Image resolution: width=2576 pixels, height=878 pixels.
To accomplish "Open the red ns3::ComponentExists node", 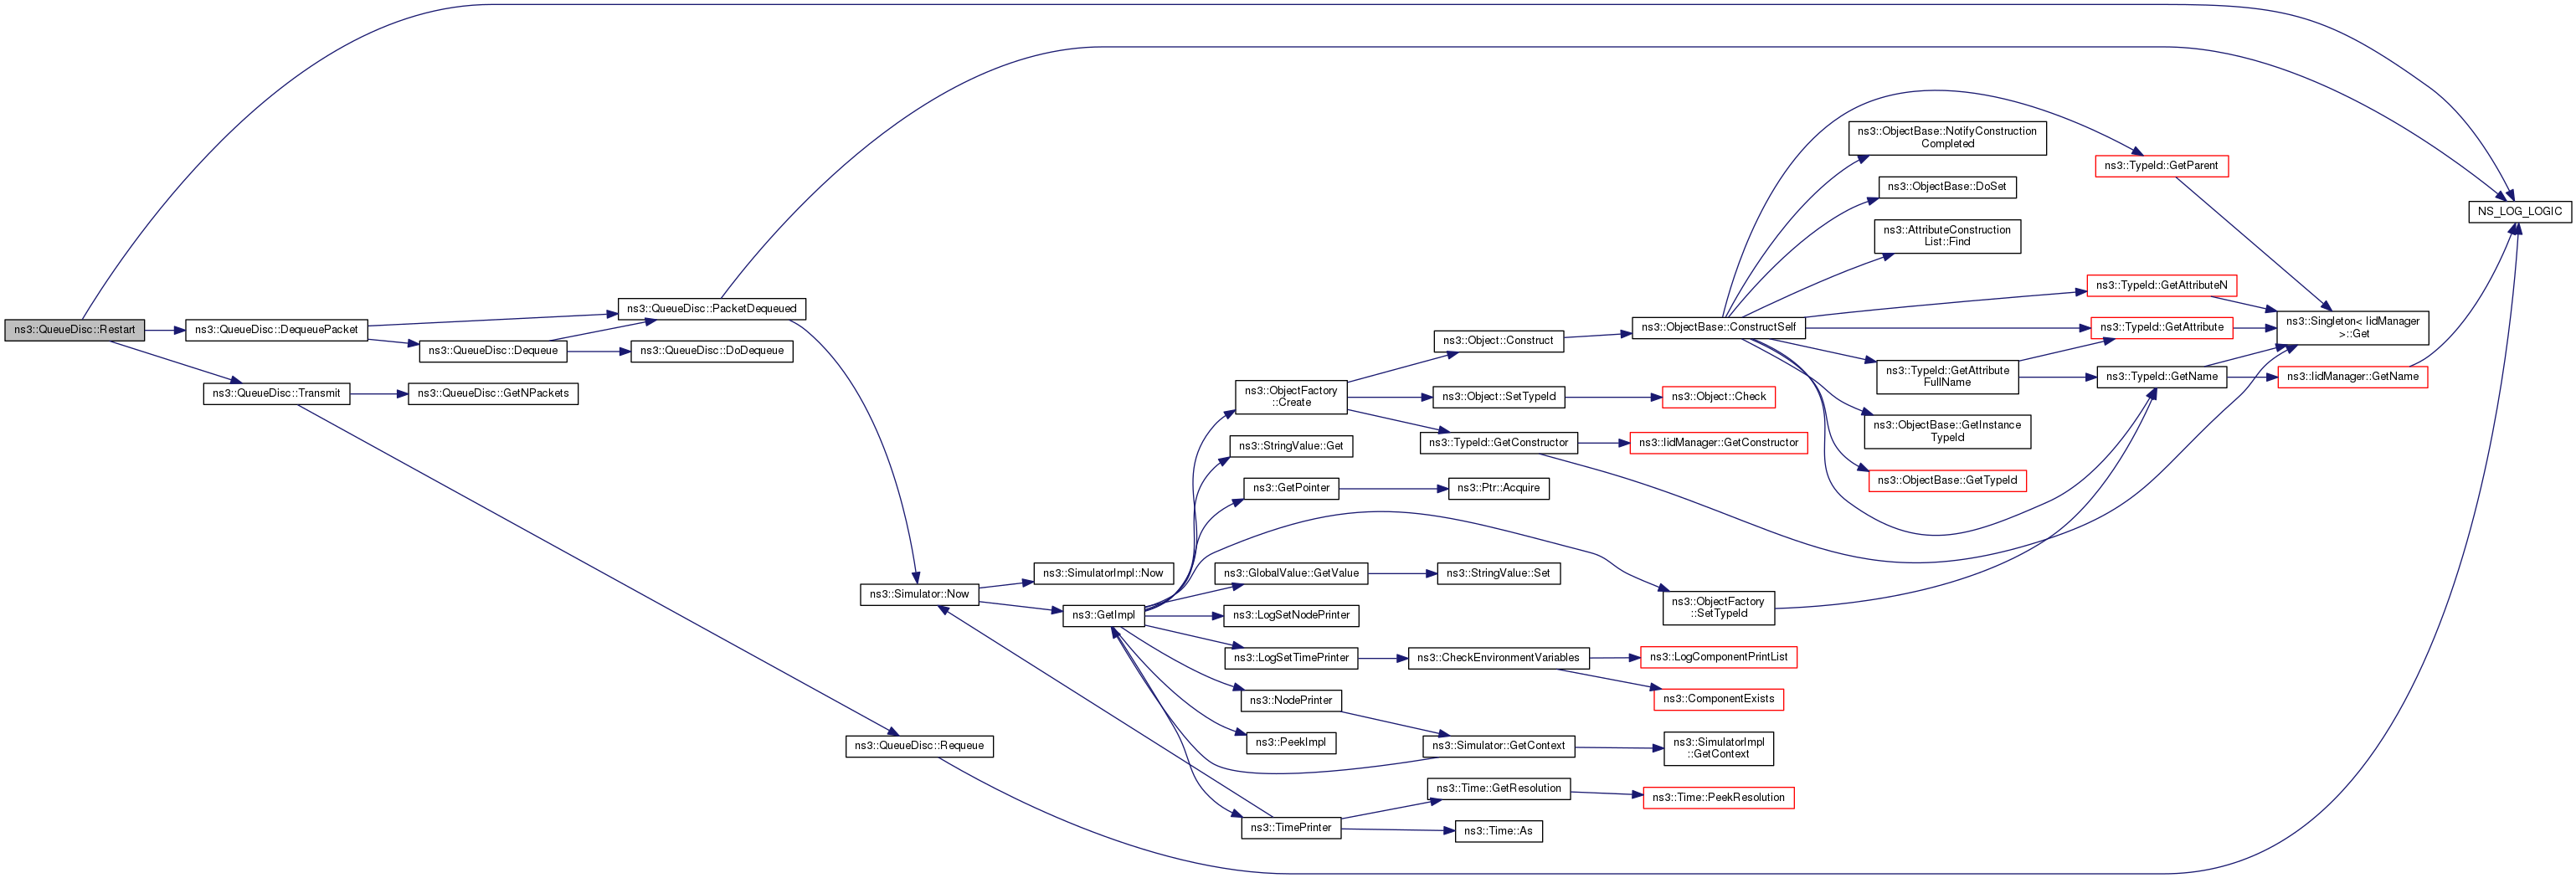I will coord(1718,700).
